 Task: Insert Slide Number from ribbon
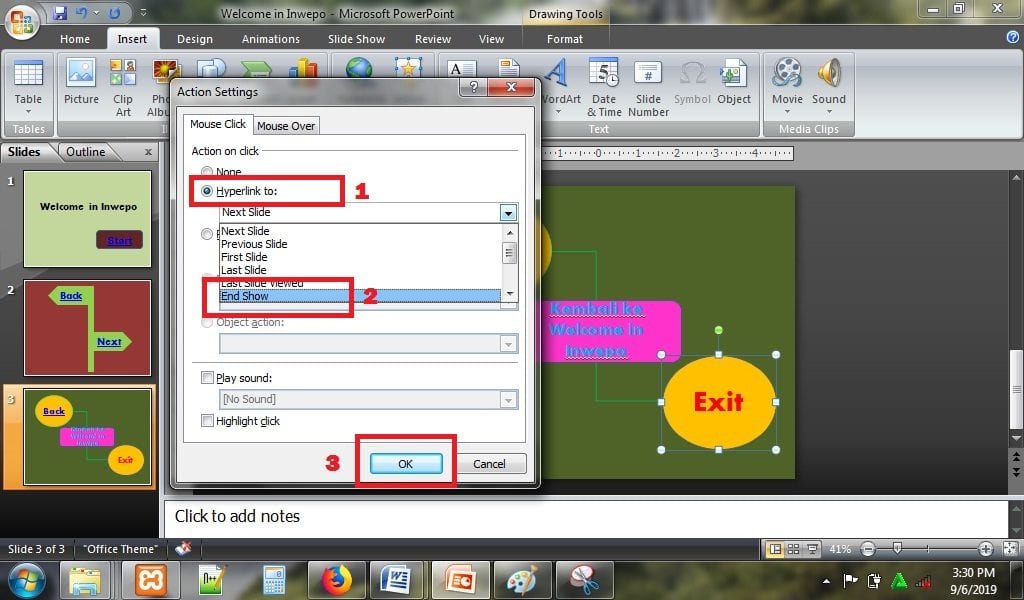point(648,87)
